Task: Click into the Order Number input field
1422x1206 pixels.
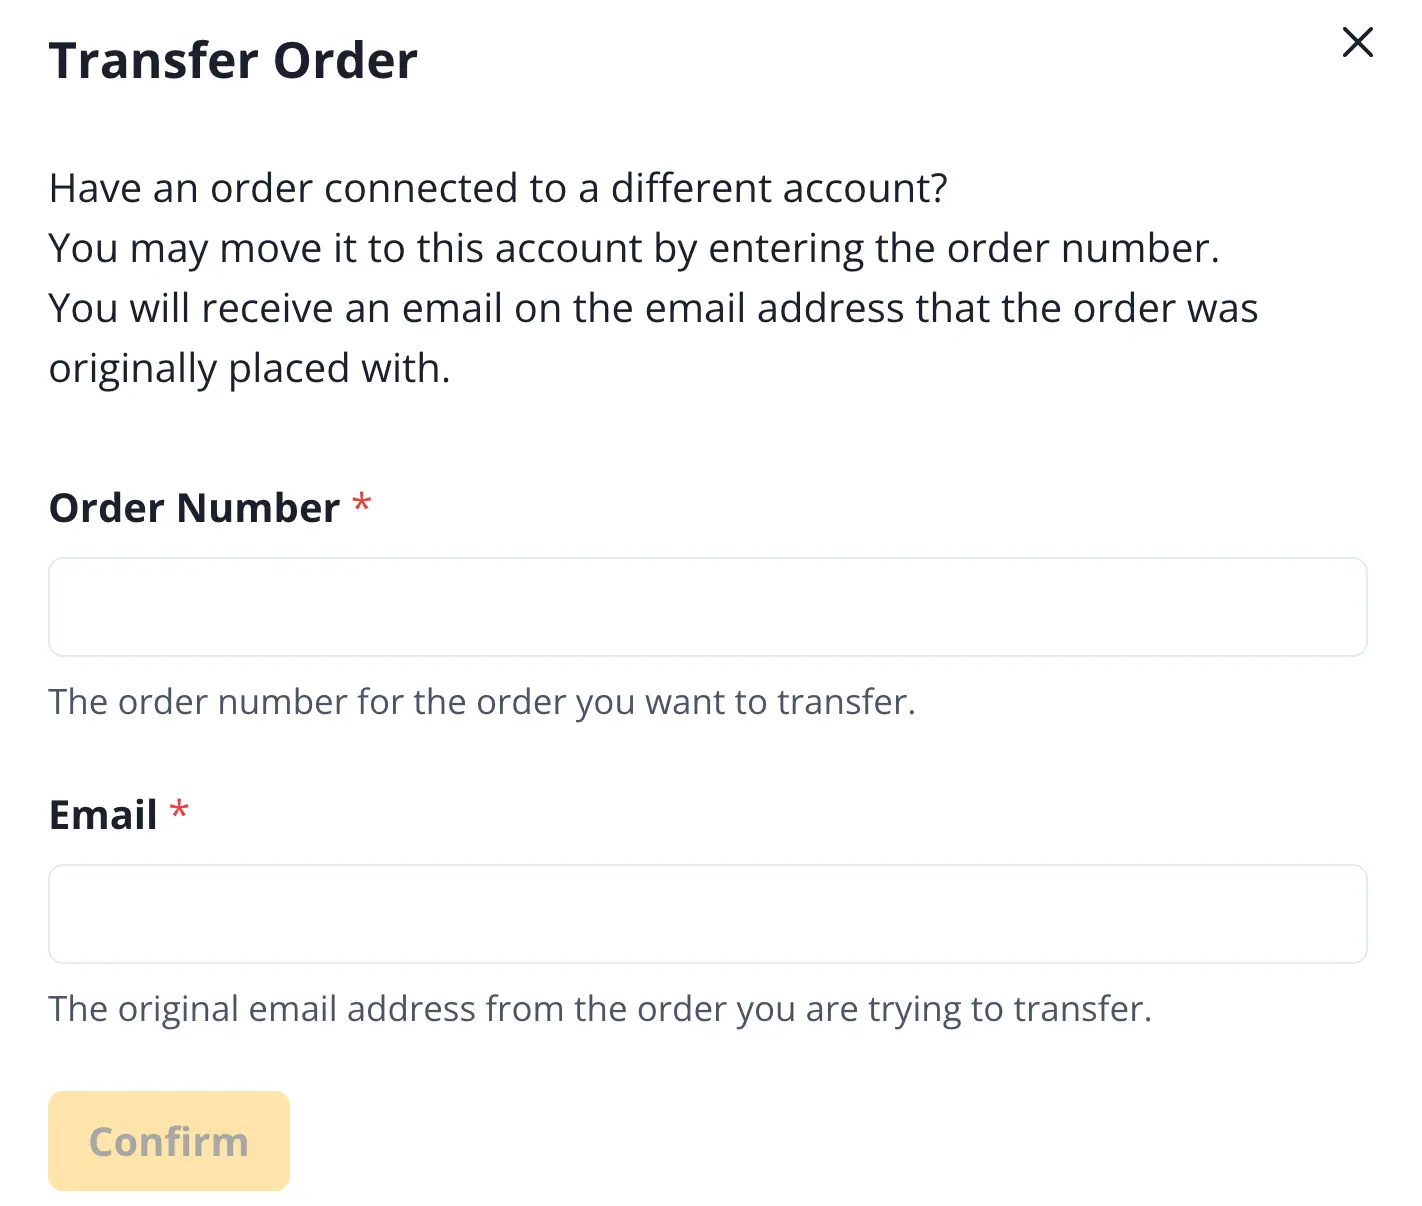Action: (x=707, y=607)
